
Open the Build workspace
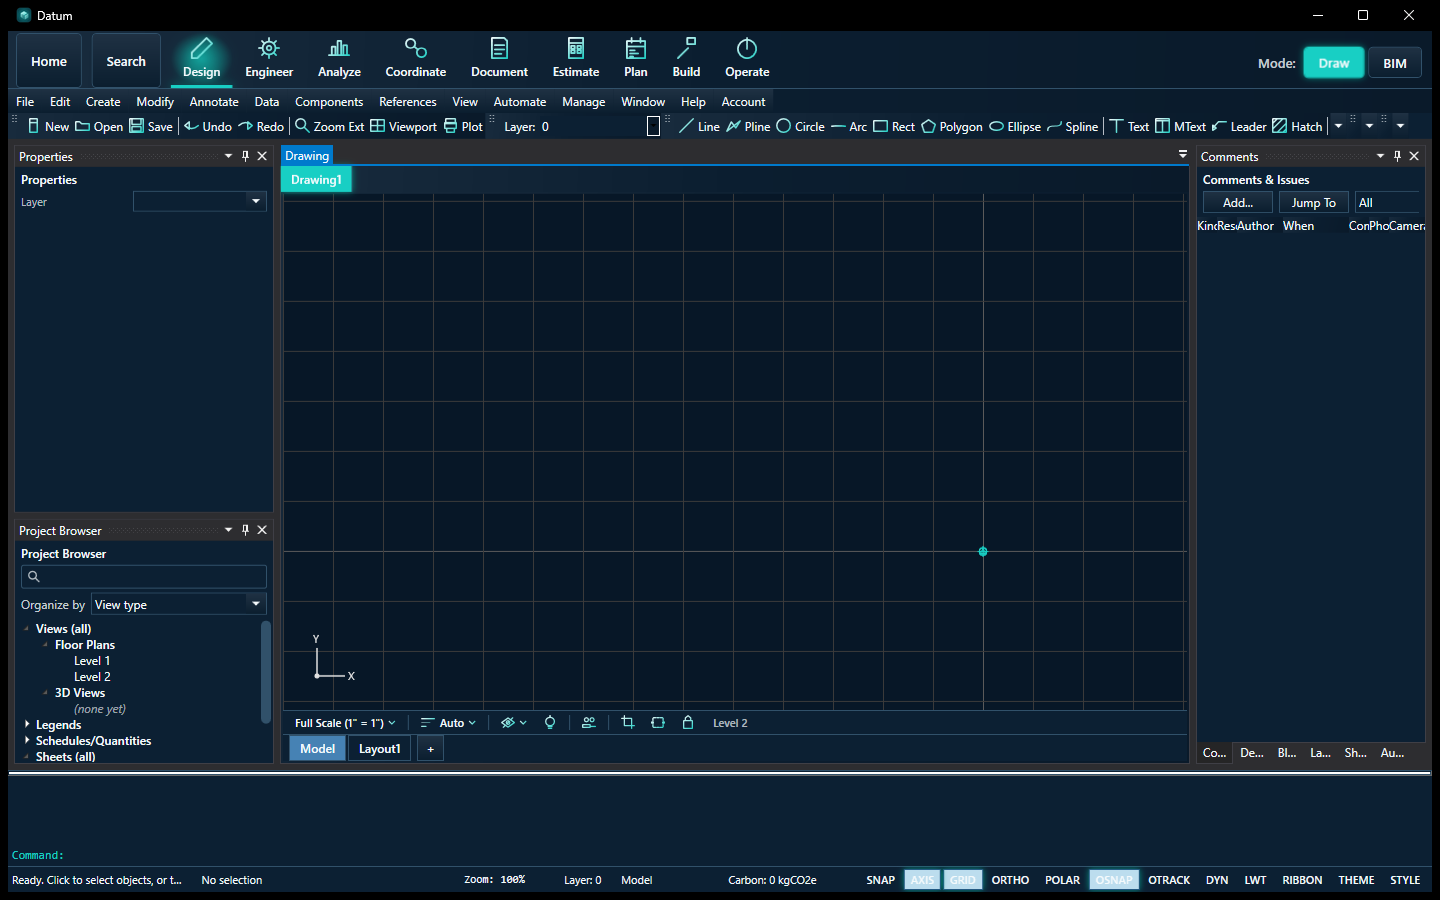click(x=686, y=59)
